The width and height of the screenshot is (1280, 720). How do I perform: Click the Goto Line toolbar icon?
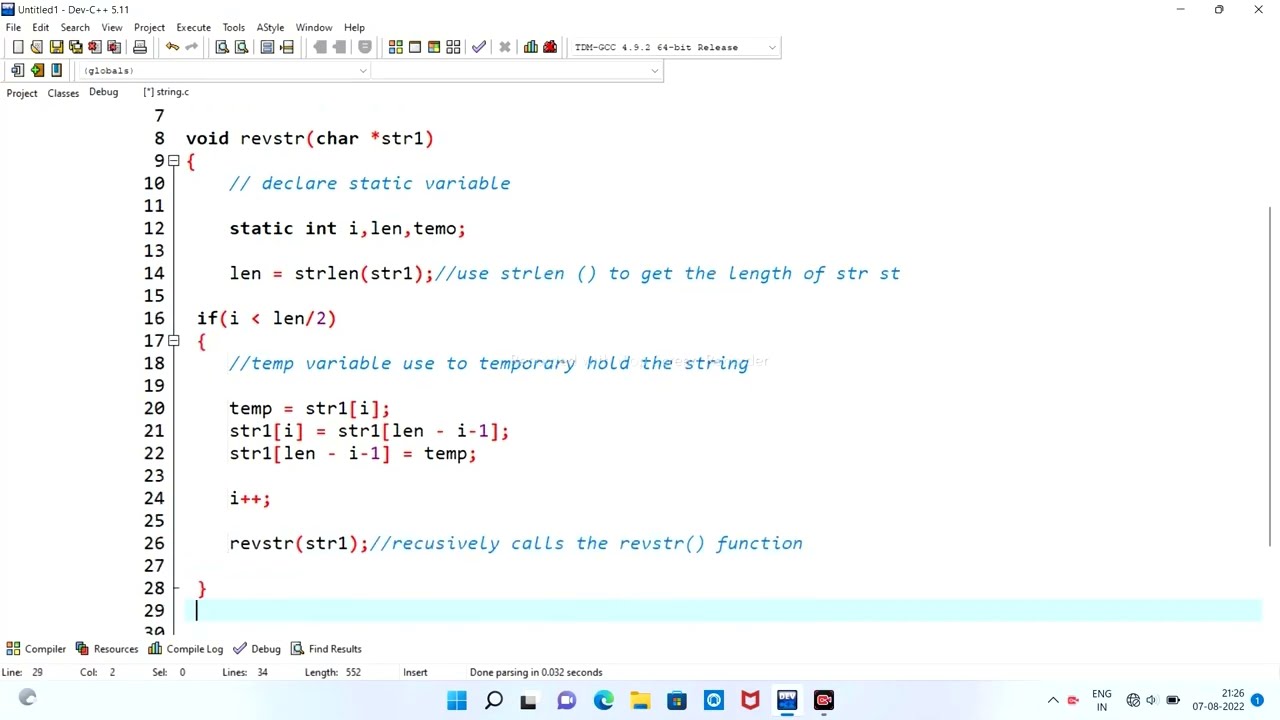tap(287, 47)
